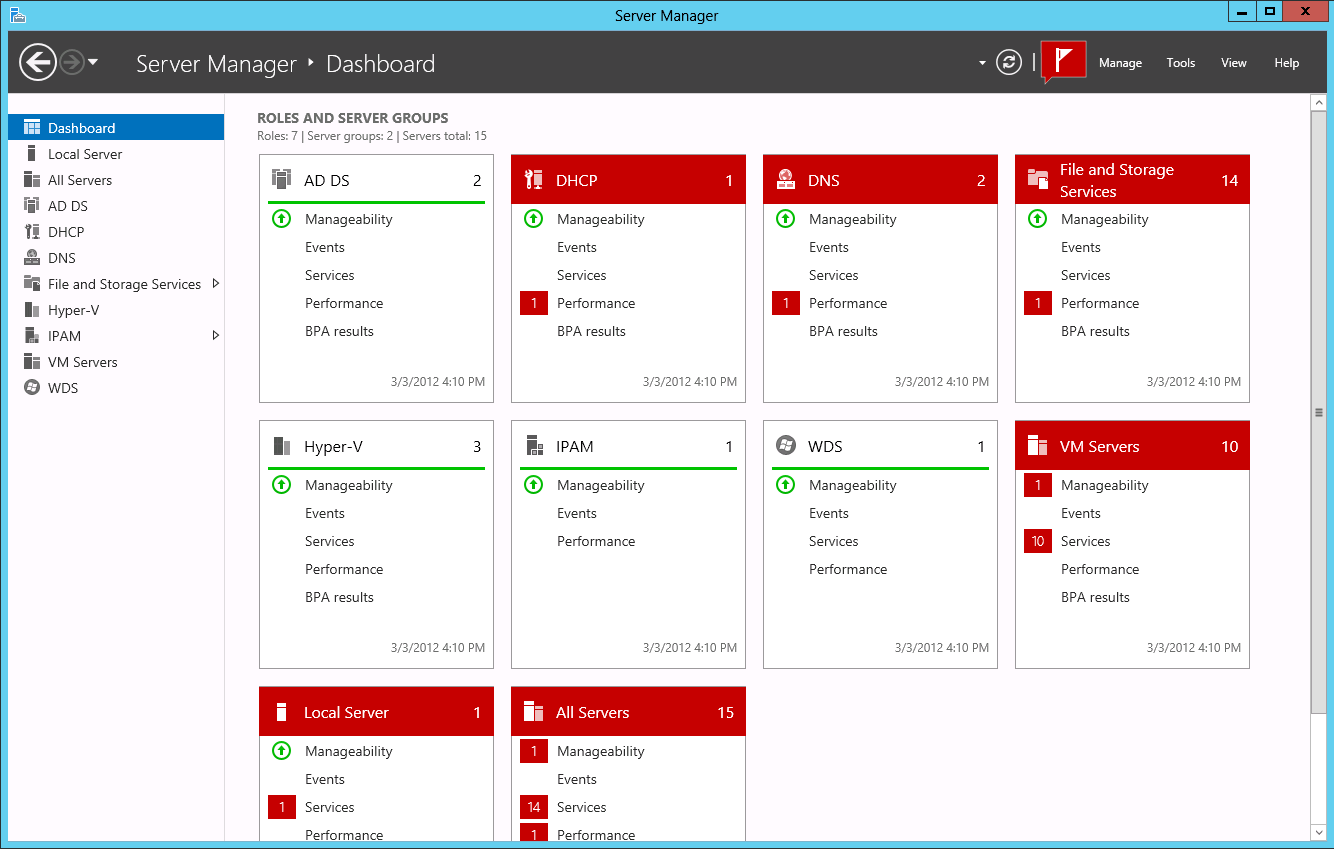Open Performance alert badge in DHCP tile
1334x849 pixels.
click(534, 303)
